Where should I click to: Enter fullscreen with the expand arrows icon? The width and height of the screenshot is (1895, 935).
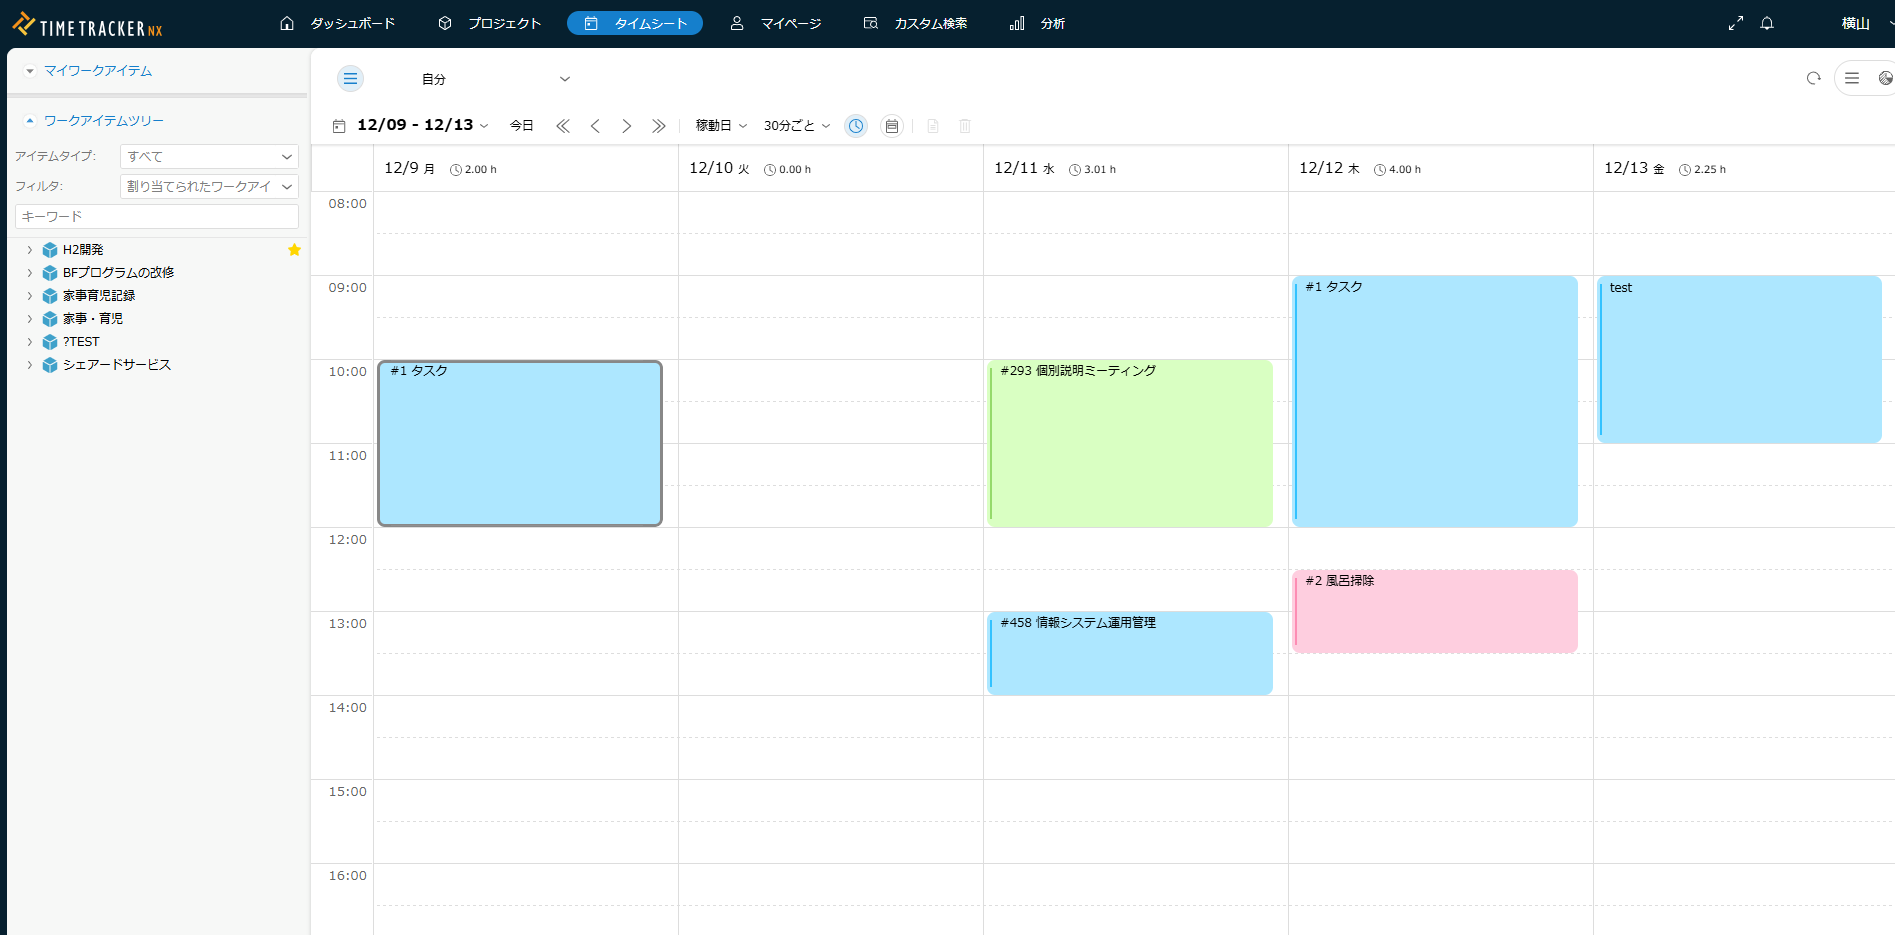(1736, 23)
